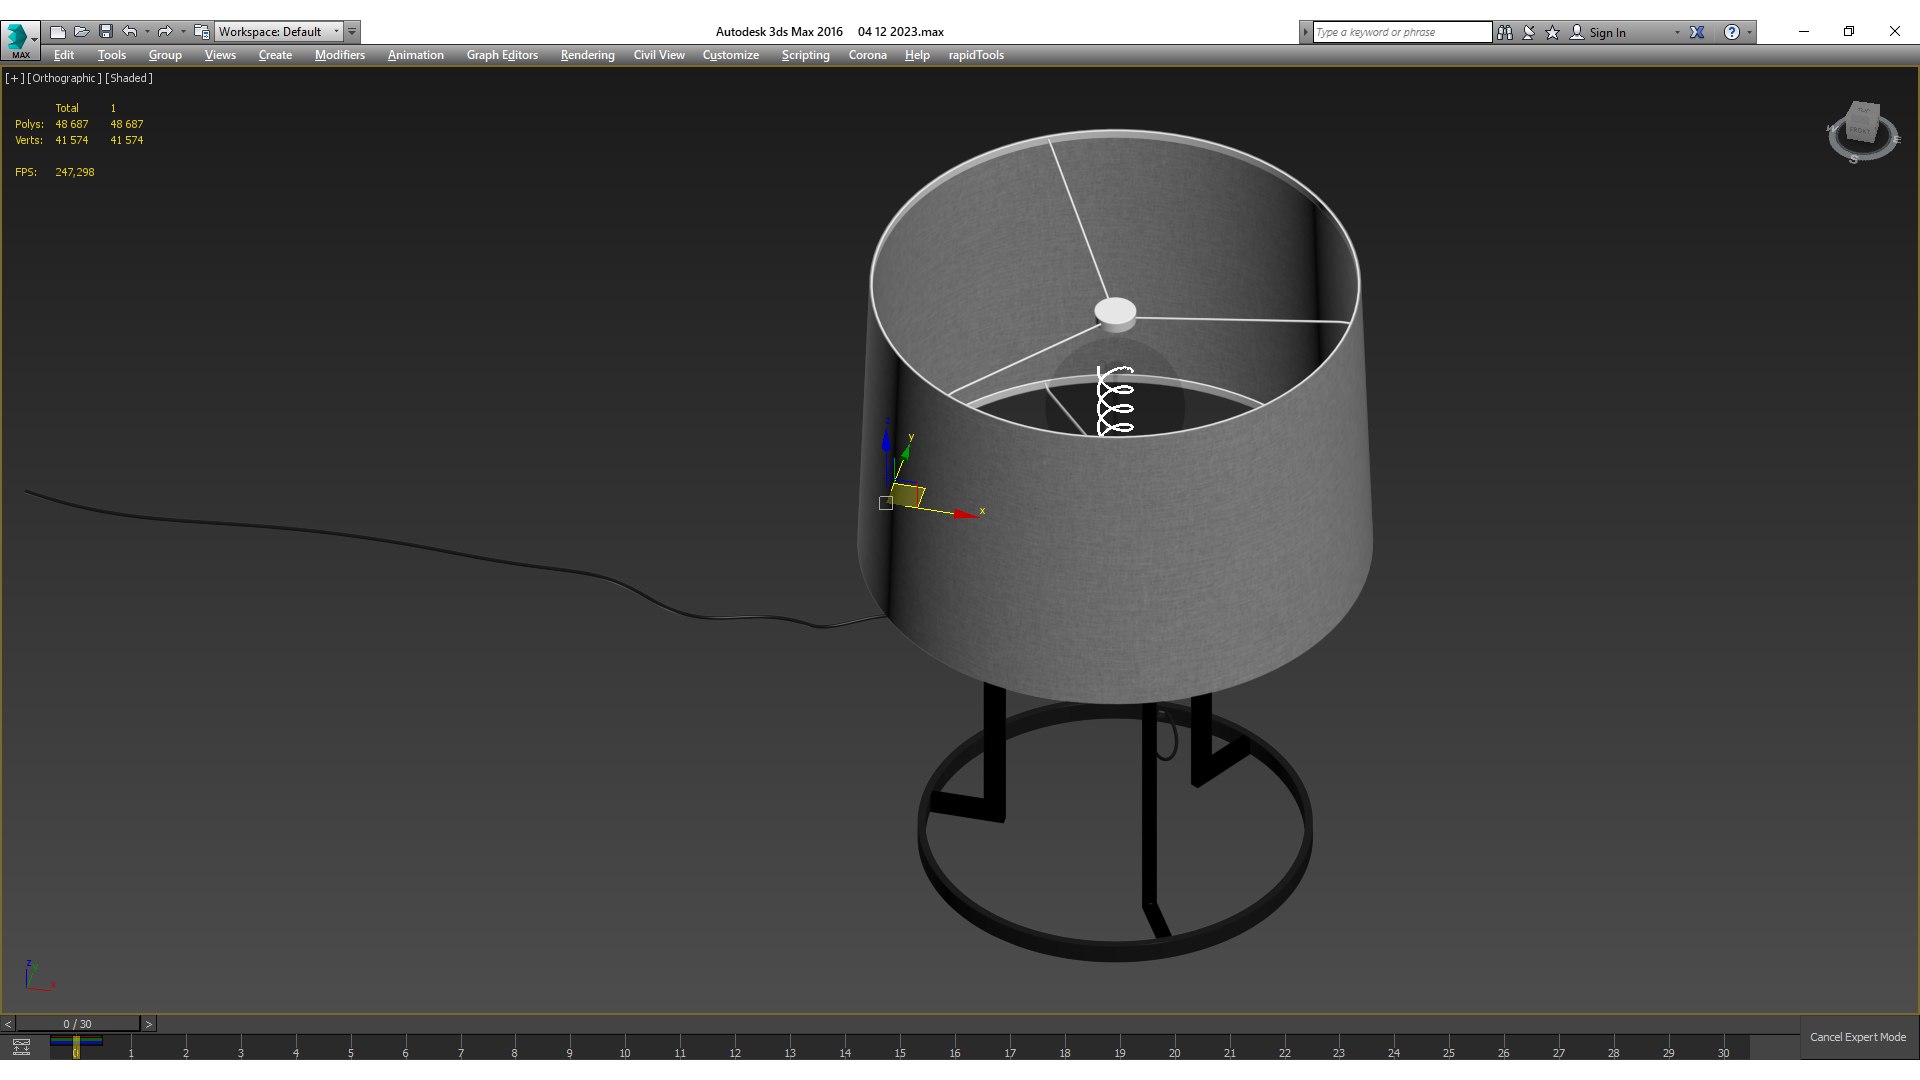
Task: Click the Redo arrow icon
Action: pyautogui.click(x=165, y=32)
